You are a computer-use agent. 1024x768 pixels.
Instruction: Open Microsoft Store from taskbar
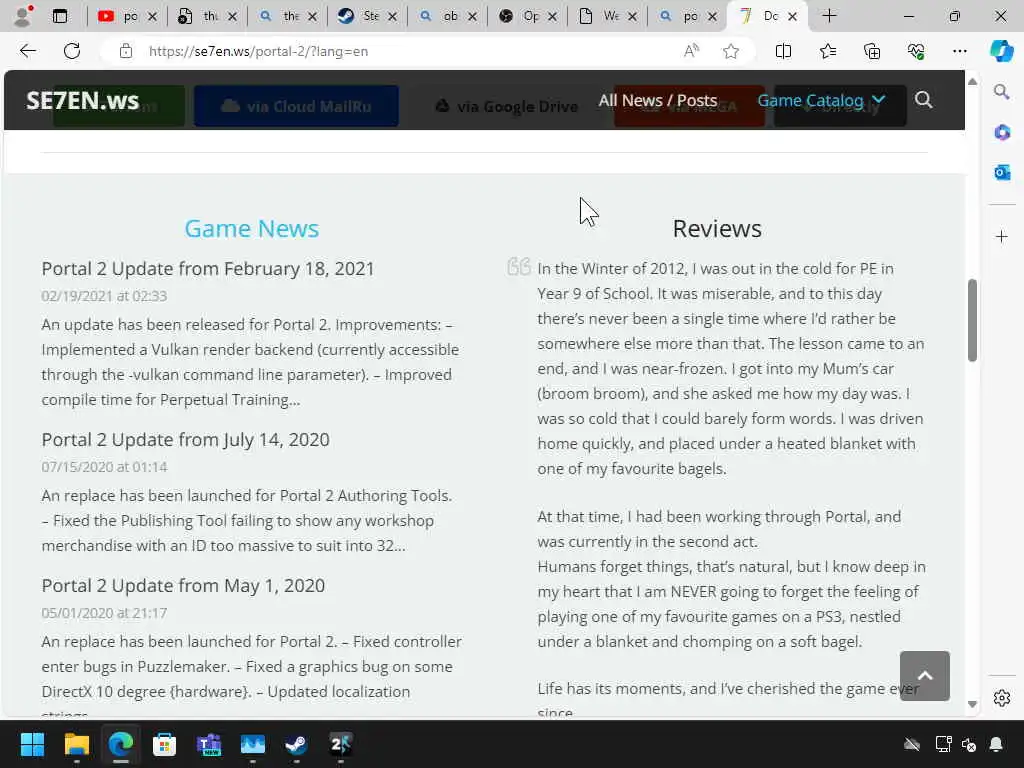coord(164,744)
